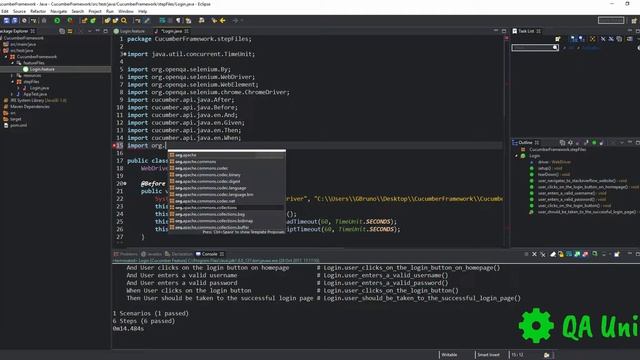The width and height of the screenshot is (640, 360).
Task: Select the Console tab
Action: coord(209,254)
